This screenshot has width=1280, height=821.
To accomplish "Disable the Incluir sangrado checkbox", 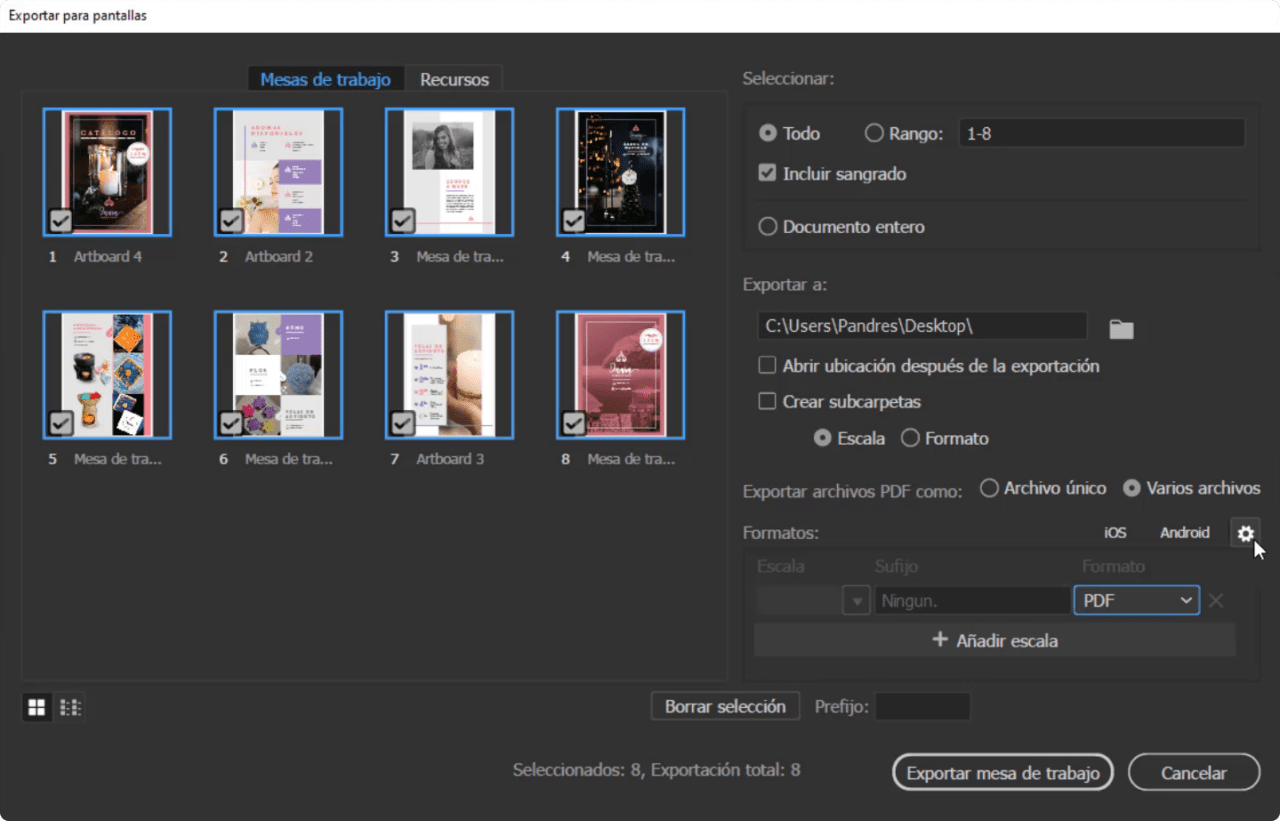I will click(767, 172).
